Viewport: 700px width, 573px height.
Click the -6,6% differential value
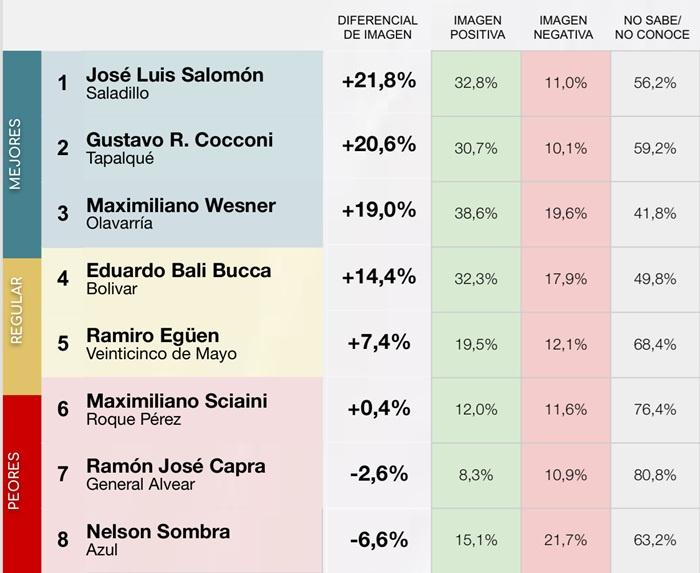379,540
